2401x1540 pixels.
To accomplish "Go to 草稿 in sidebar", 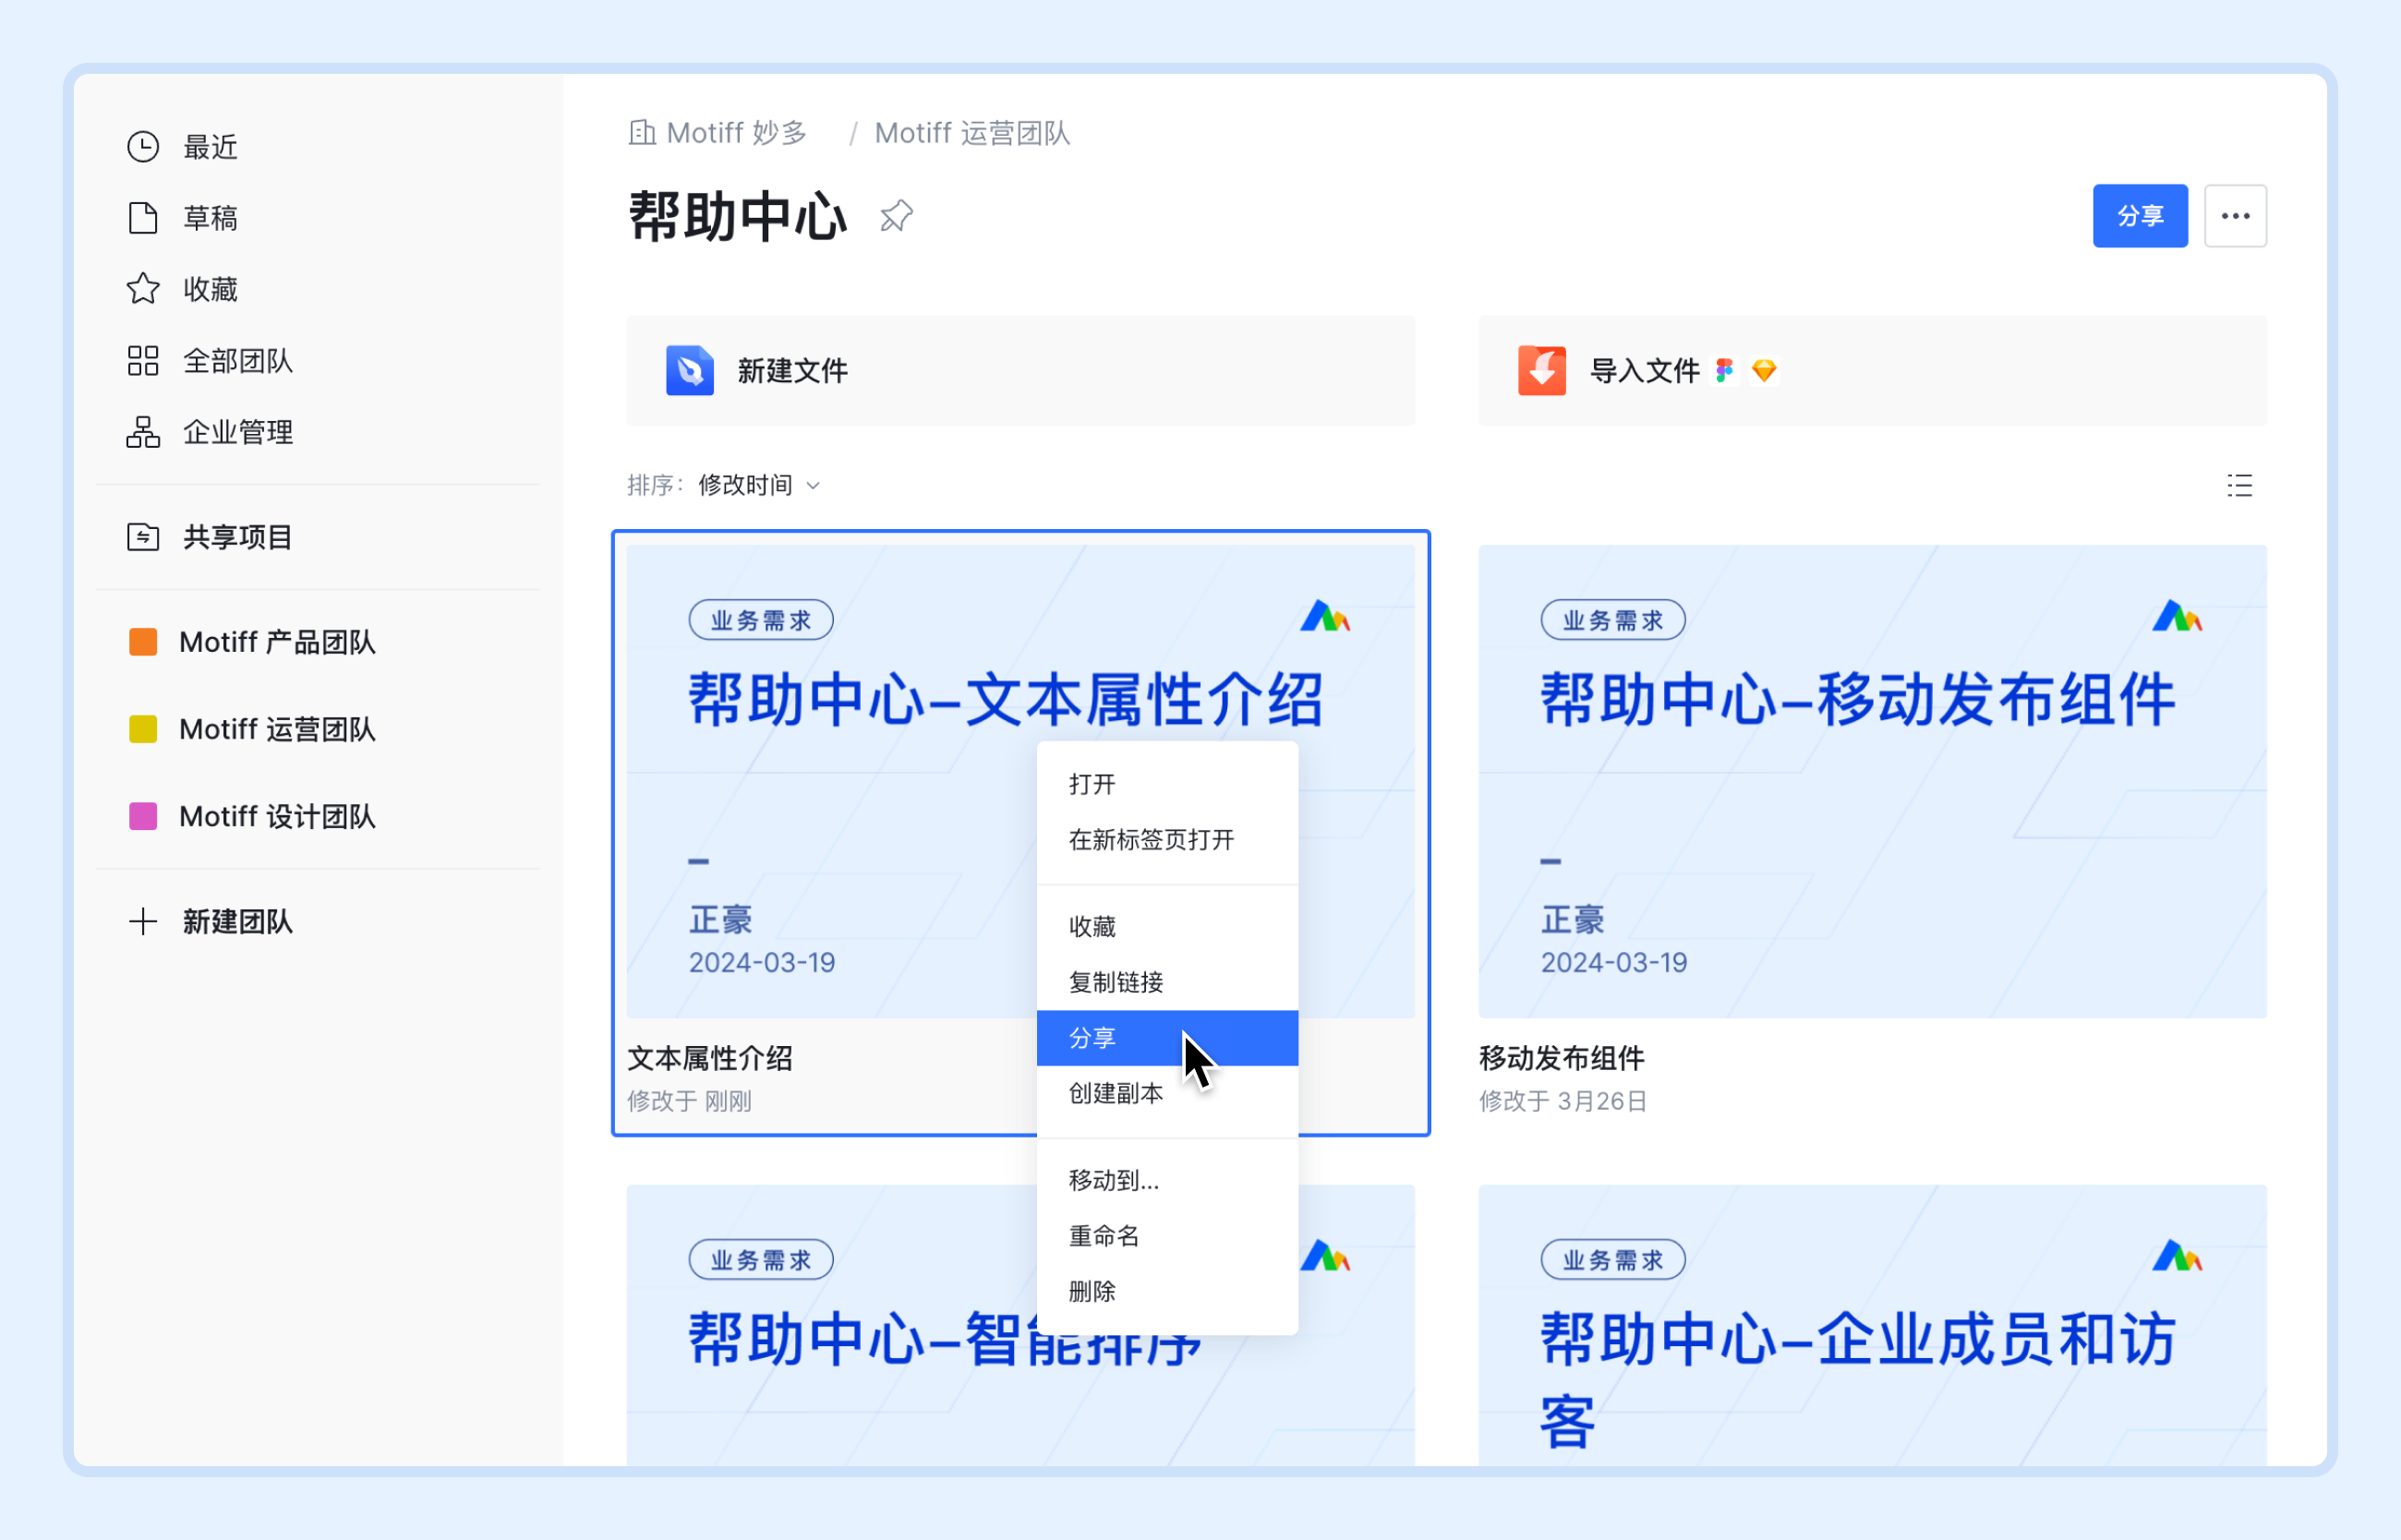I will tap(210, 218).
